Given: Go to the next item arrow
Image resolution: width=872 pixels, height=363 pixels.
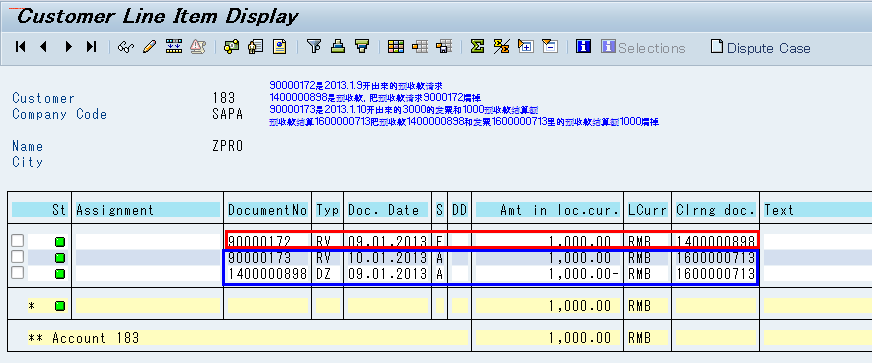Looking at the screenshot, I should pos(68,47).
